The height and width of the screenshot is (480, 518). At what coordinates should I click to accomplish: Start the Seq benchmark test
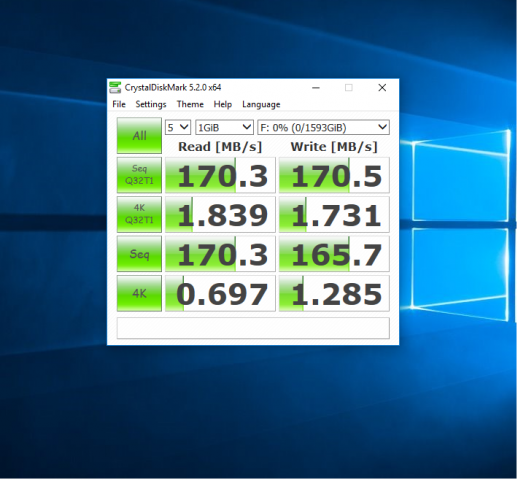click(x=139, y=254)
